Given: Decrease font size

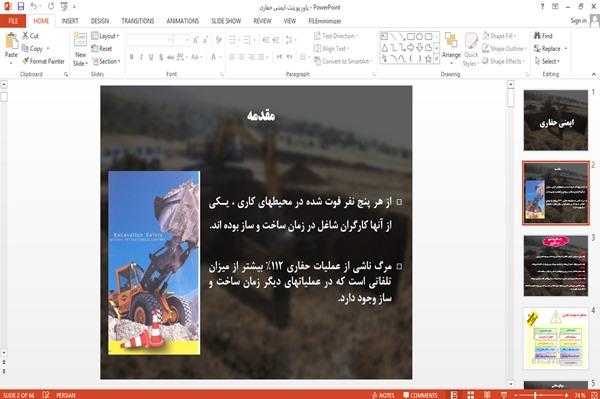Looking at the screenshot, I should [x=206, y=40].
